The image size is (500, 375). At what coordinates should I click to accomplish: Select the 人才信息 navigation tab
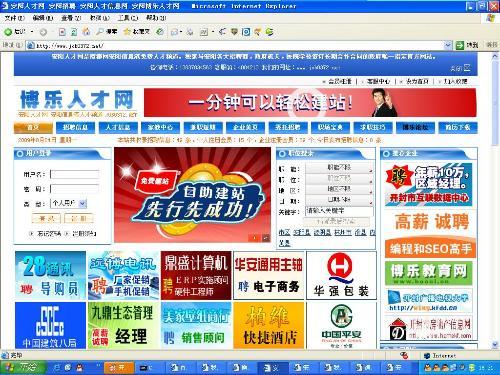click(118, 127)
